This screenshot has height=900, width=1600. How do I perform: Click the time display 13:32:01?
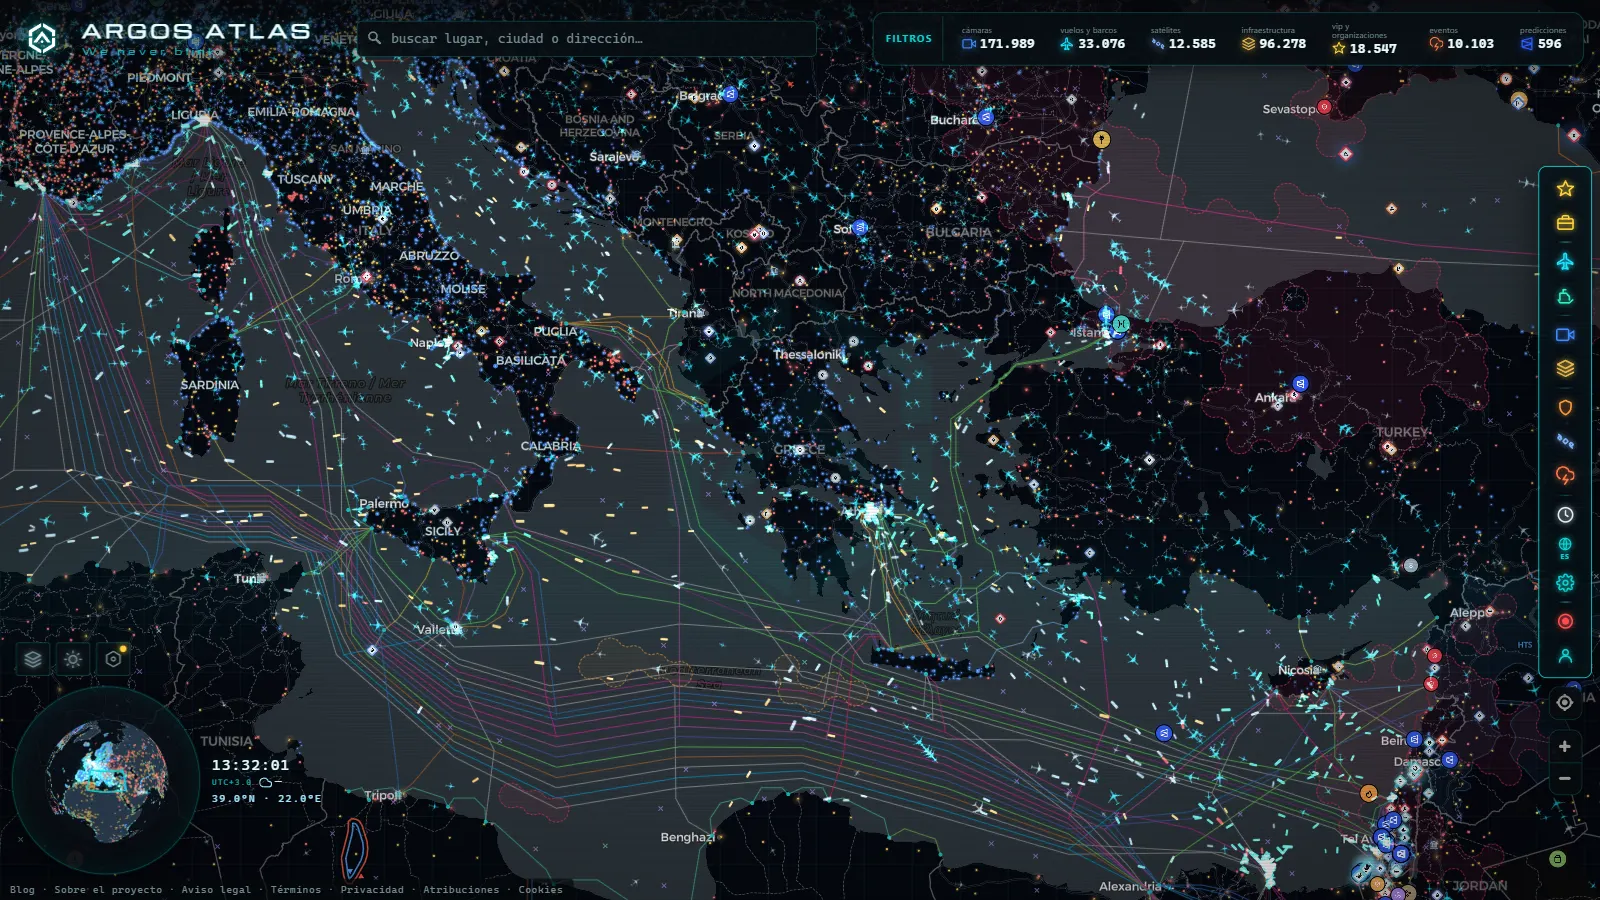[x=250, y=765]
